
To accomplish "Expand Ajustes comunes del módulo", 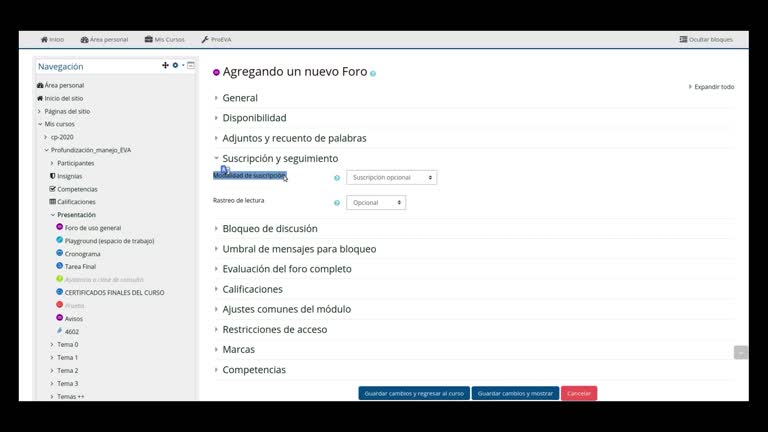I will (x=287, y=309).
